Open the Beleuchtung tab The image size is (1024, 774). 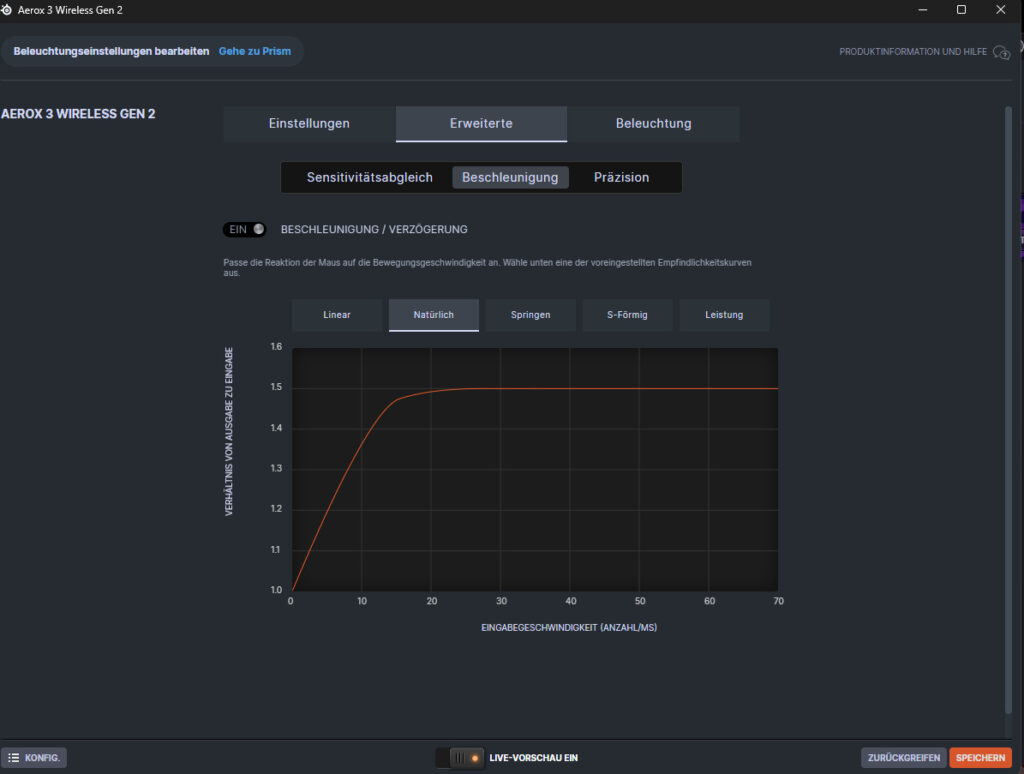pyautogui.click(x=653, y=124)
